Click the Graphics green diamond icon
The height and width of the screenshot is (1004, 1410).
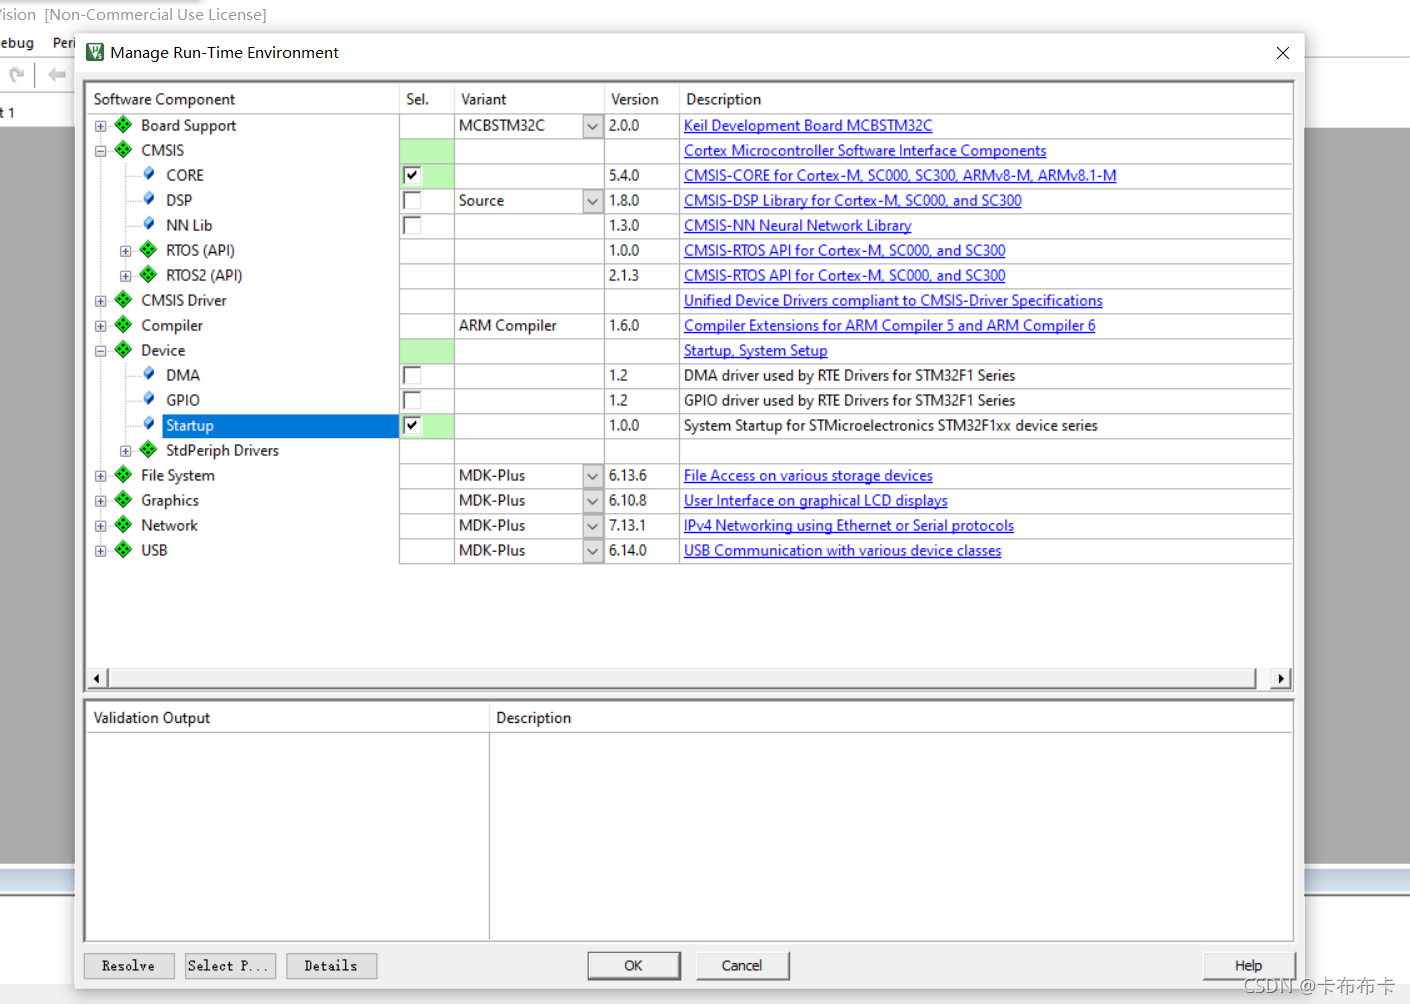pyautogui.click(x=123, y=499)
